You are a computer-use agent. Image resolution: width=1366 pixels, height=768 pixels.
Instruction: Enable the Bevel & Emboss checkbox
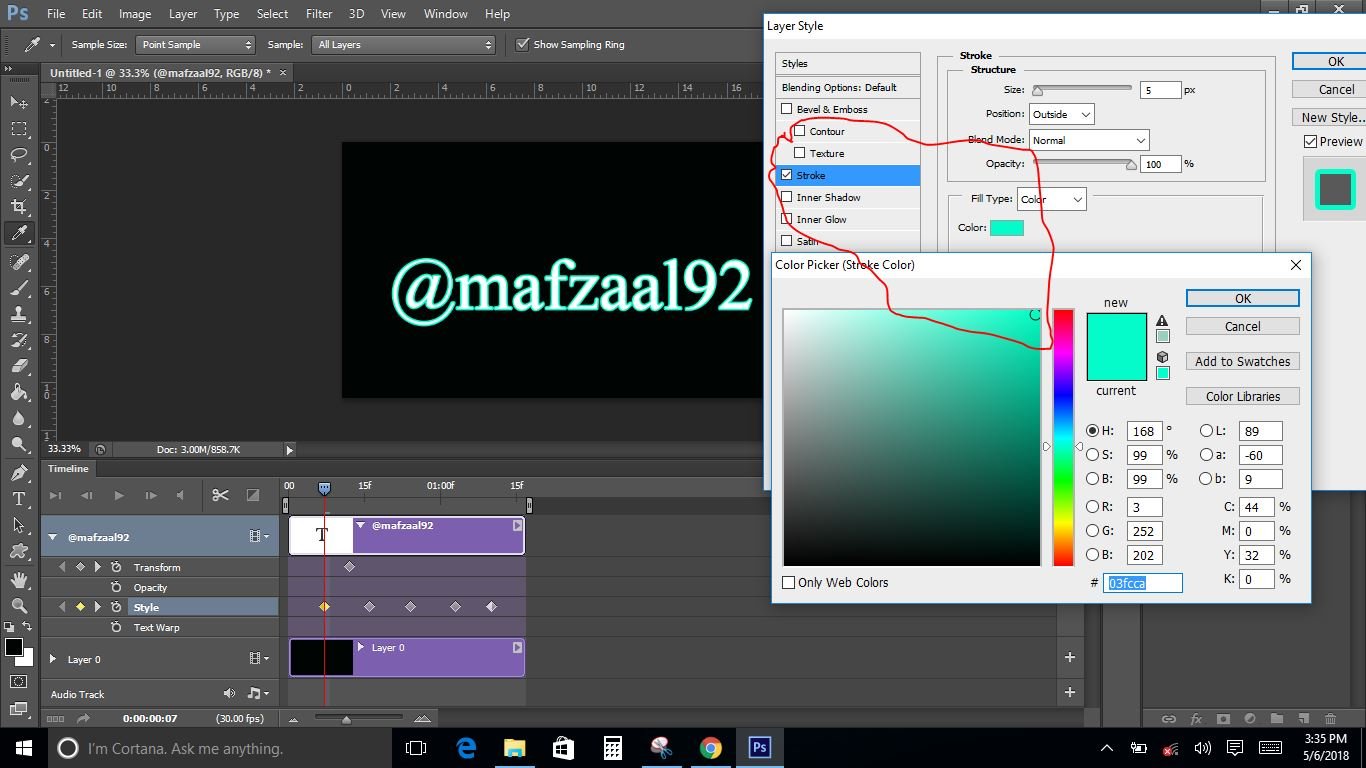[787, 109]
